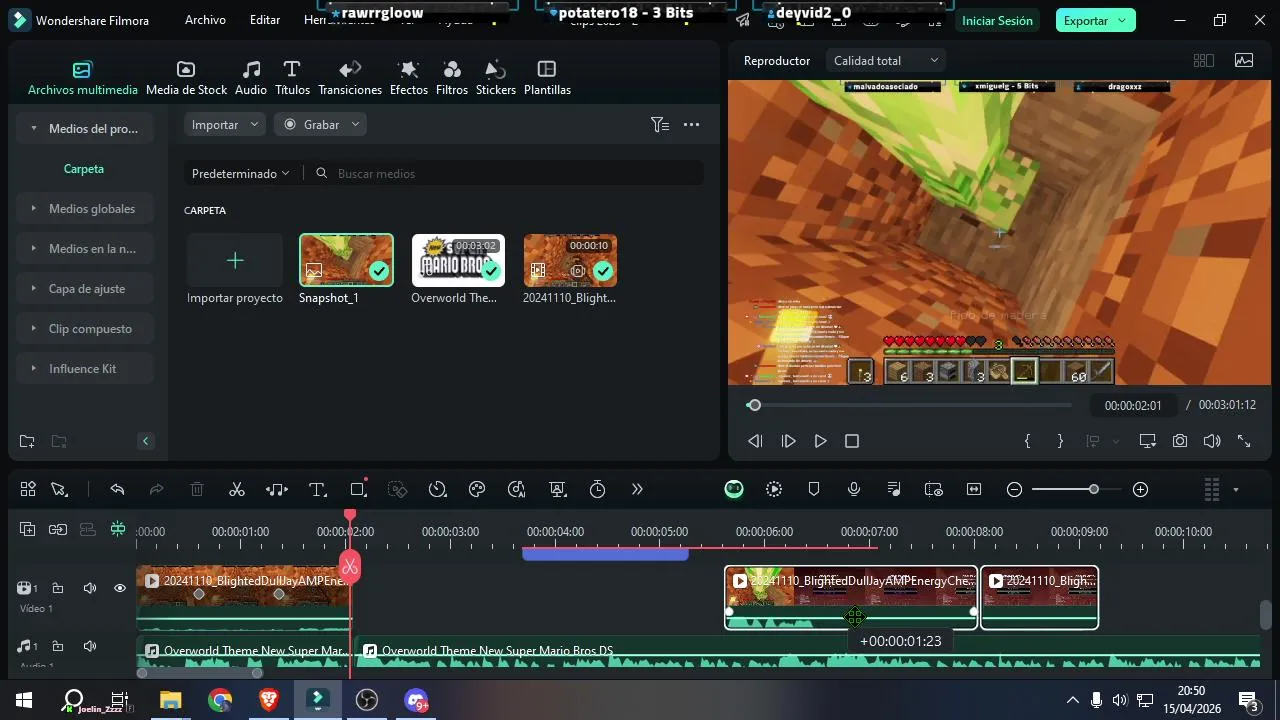Adjust the timeline zoom slider
This screenshot has height=720, width=1280.
tap(1094, 489)
